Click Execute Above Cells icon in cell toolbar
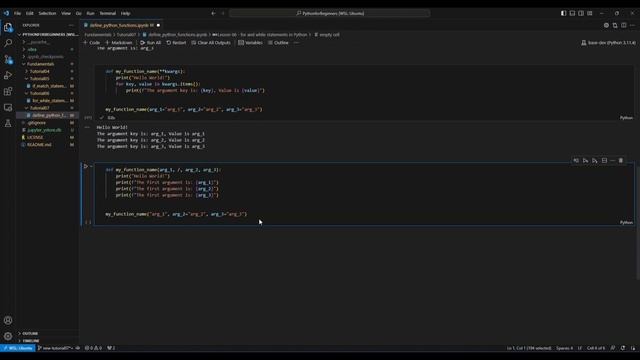 click(585, 160)
